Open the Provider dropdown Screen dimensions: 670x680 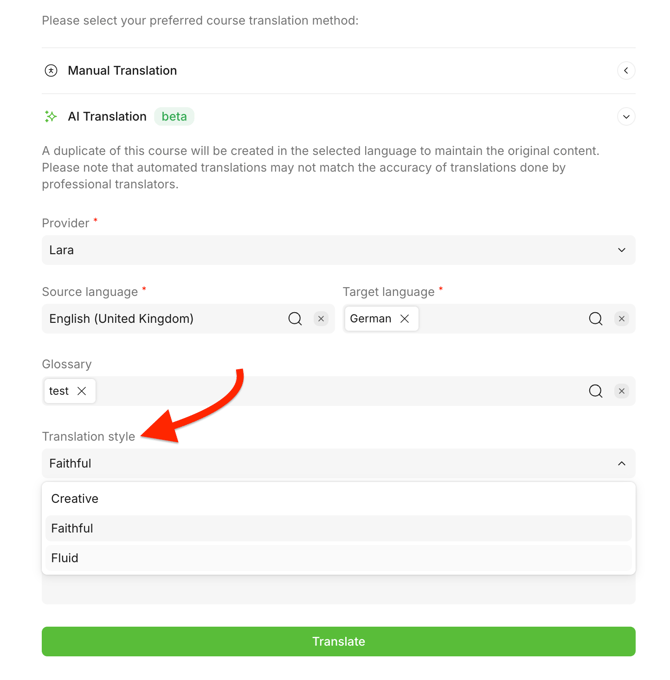click(338, 250)
